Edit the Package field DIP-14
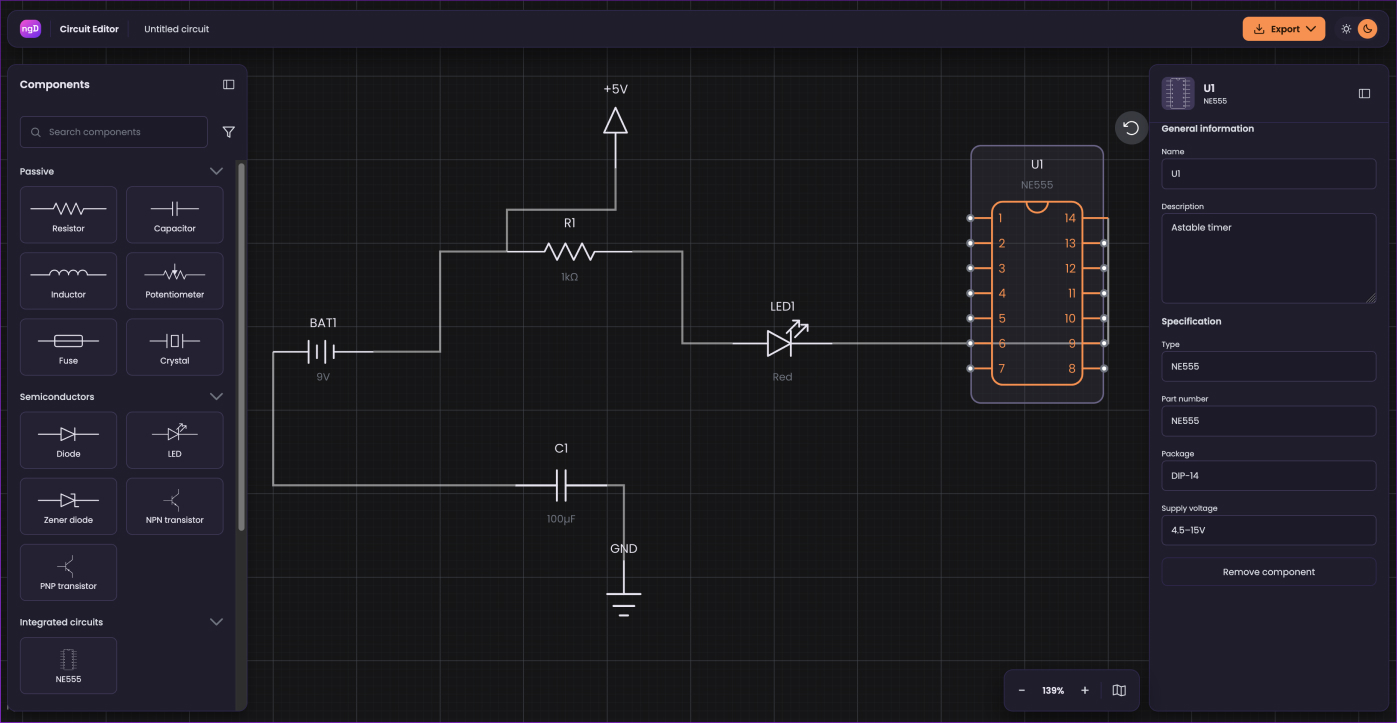Screen dimensions: 1397x723 click(x=1268, y=475)
